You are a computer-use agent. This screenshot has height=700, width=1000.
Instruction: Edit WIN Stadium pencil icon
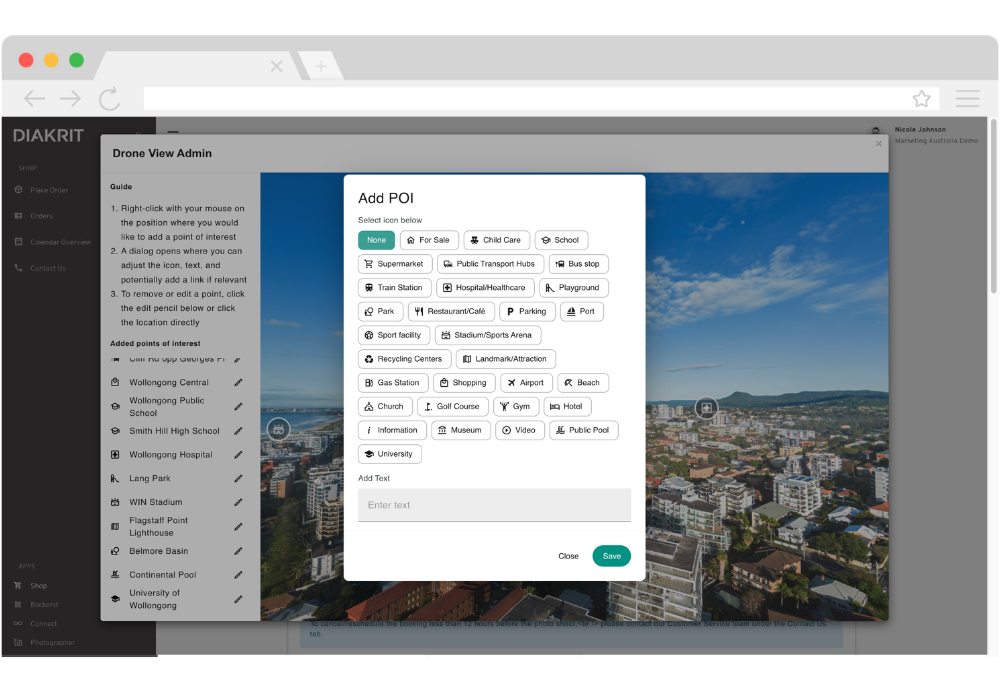pyautogui.click(x=238, y=502)
